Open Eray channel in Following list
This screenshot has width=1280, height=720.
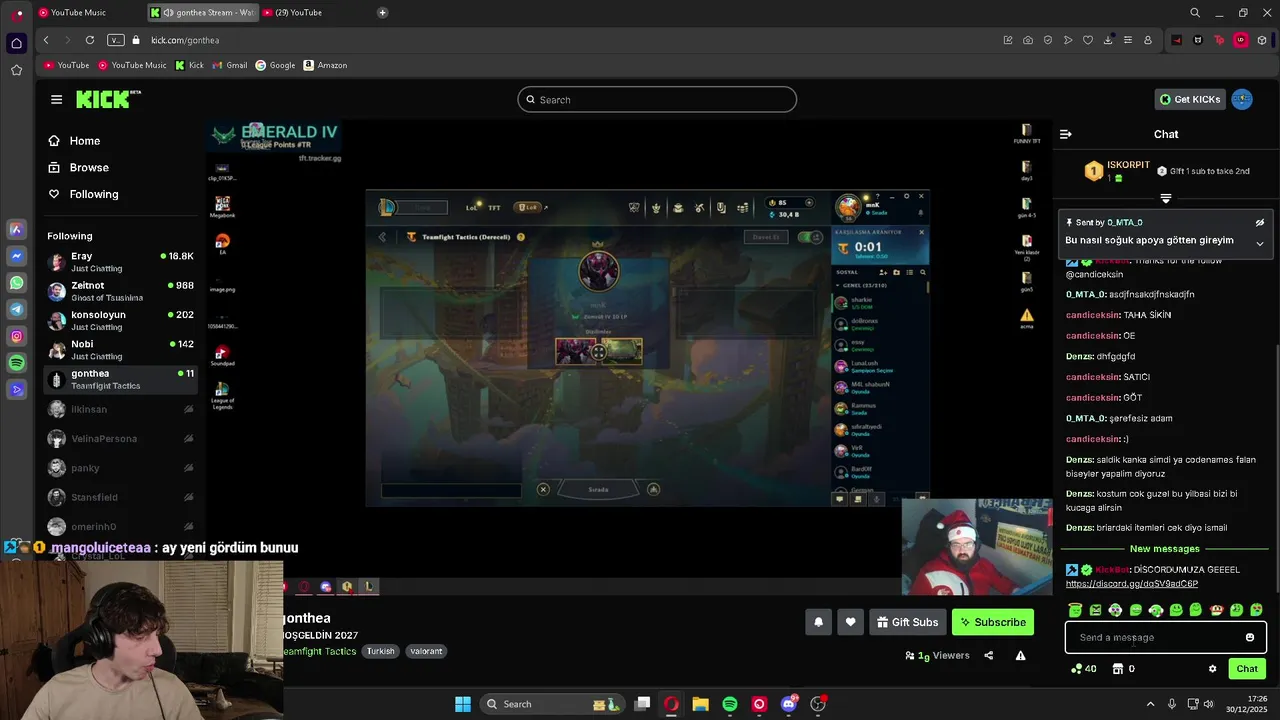click(x=120, y=262)
